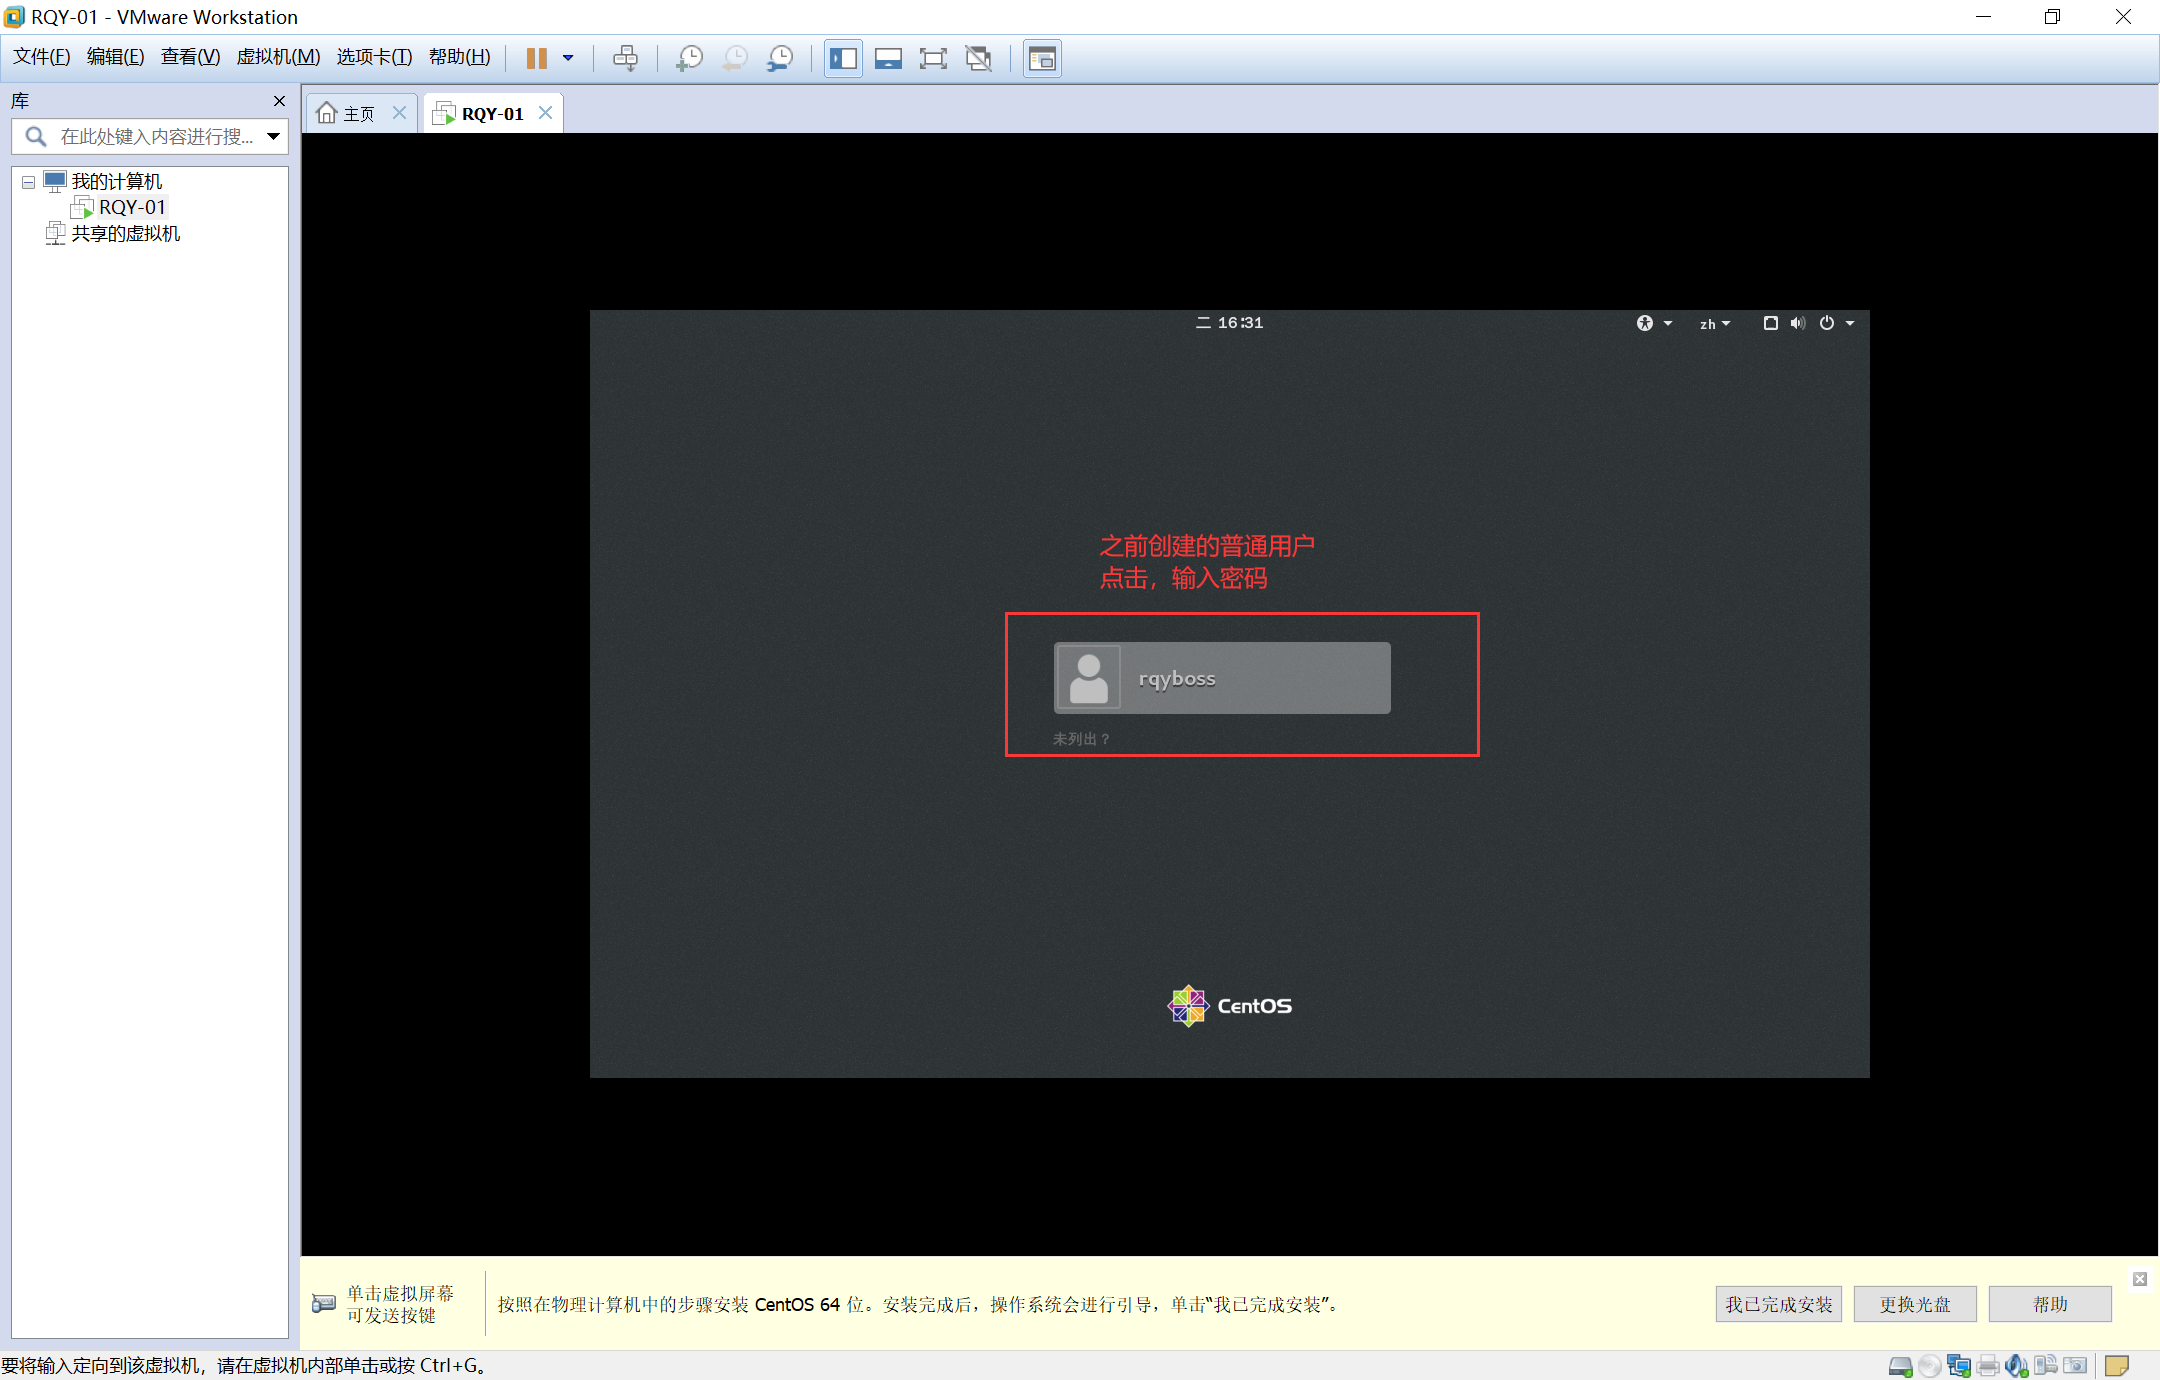This screenshot has height=1380, width=2160.
Task: Enter full screen mode
Action: click(933, 58)
